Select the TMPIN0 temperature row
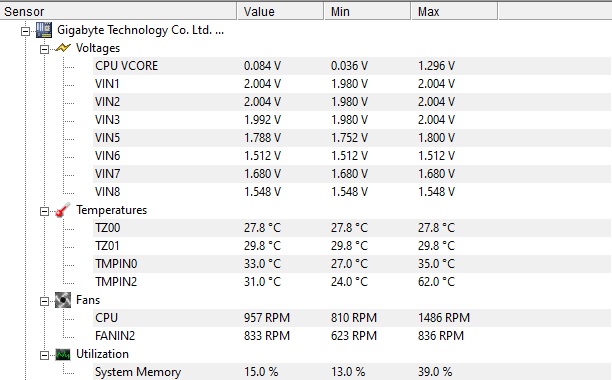612x380 pixels. pyautogui.click(x=352, y=264)
